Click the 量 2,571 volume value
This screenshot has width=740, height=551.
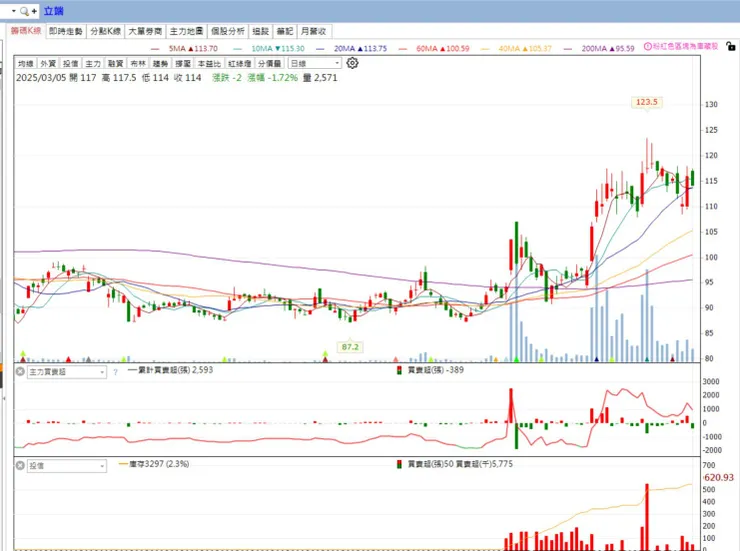[x=320, y=78]
